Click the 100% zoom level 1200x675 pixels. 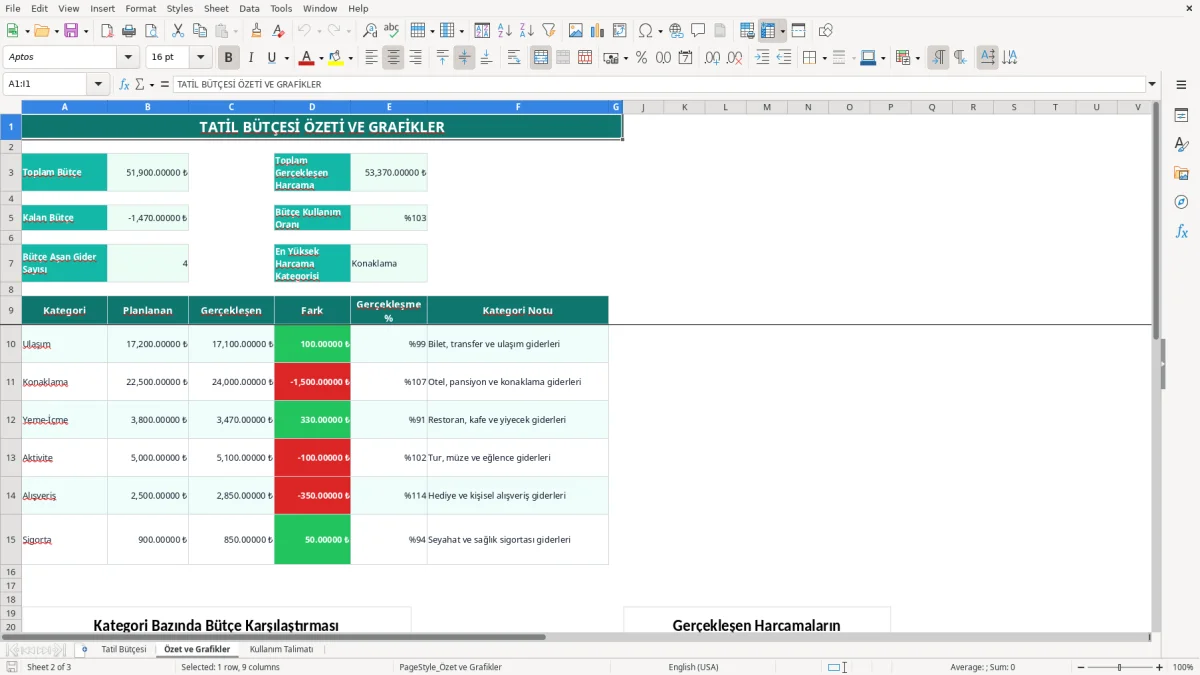point(1183,667)
